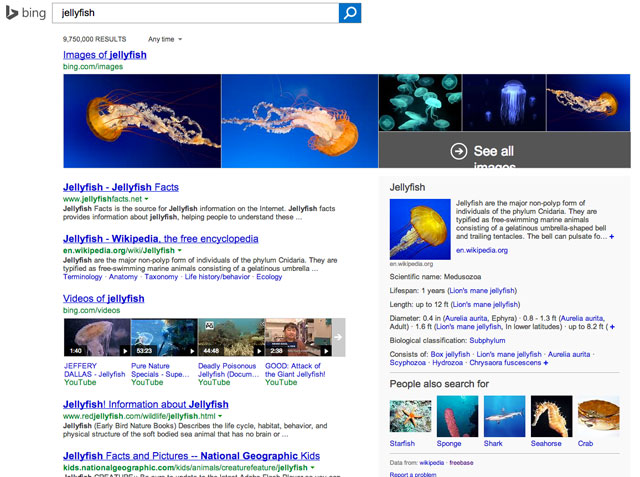The width and height of the screenshot is (640, 477).
Task: Open Videos of jellyfish link
Action: pyautogui.click(x=104, y=299)
